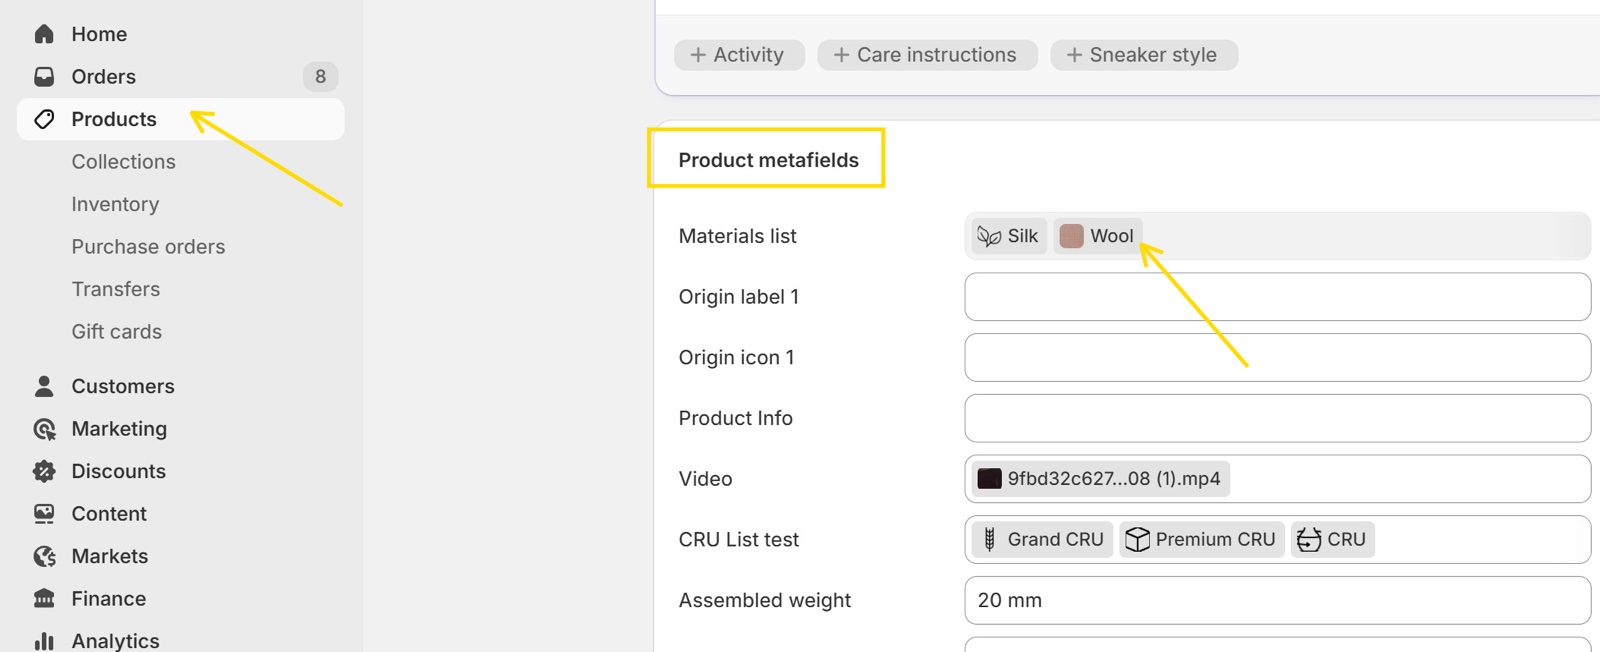This screenshot has width=1600, height=652.
Task: Open the Inventory section
Action: pos(115,204)
